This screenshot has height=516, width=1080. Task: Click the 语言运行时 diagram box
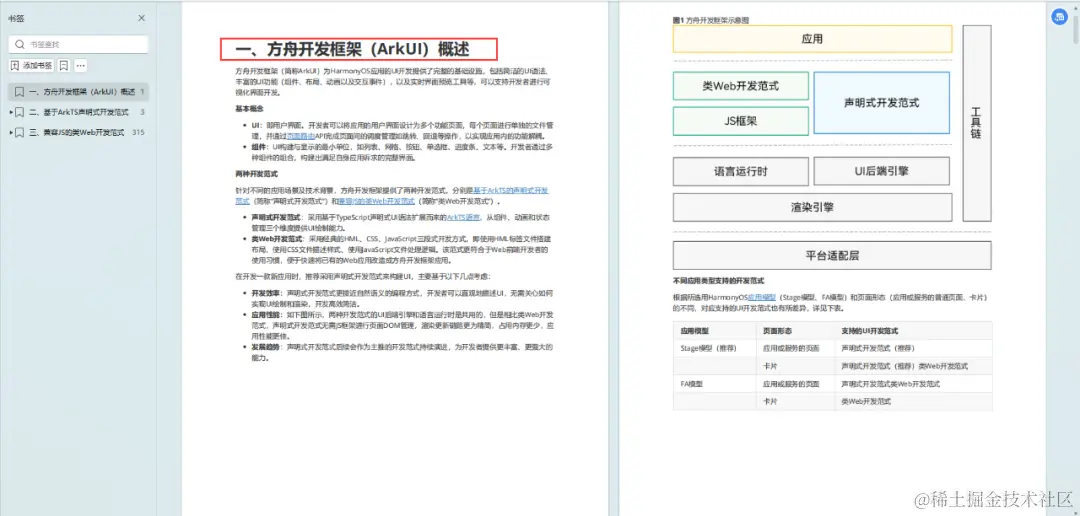point(740,171)
